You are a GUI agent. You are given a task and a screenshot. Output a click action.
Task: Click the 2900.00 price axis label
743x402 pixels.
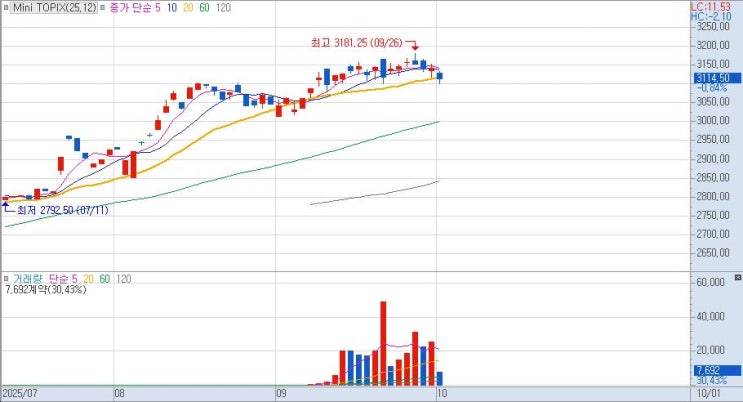pos(713,158)
